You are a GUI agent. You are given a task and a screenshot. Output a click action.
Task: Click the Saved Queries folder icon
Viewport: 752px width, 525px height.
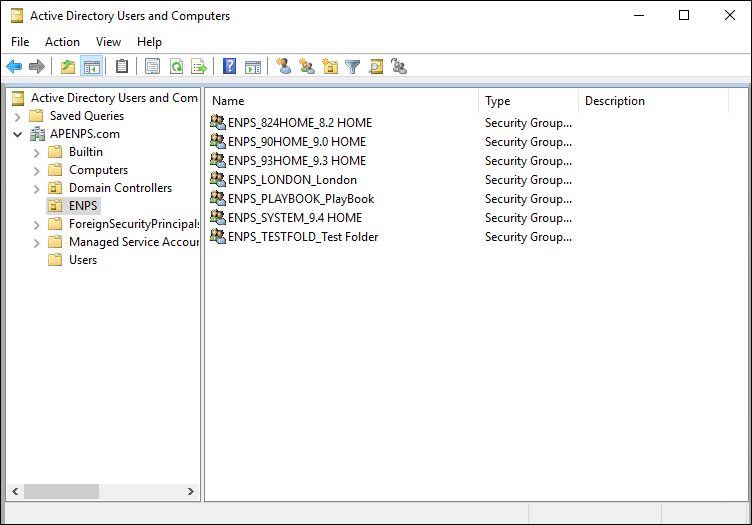pyautogui.click(x=36, y=116)
